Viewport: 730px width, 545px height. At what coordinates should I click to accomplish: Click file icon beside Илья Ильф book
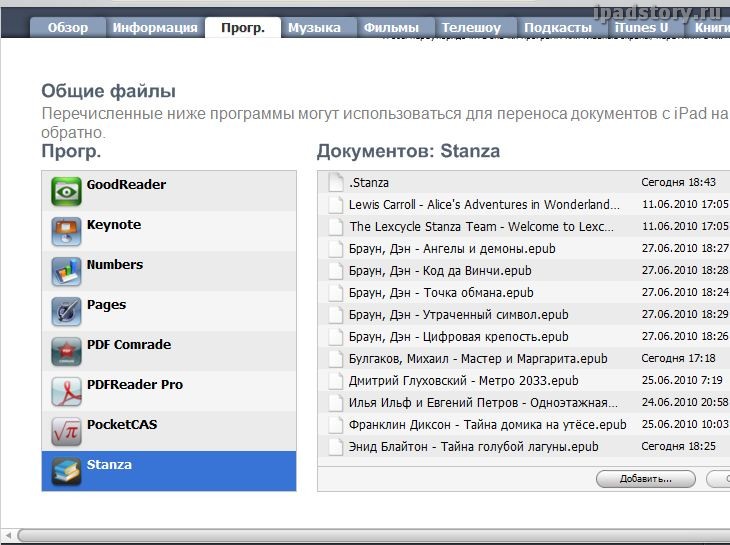[x=336, y=403]
